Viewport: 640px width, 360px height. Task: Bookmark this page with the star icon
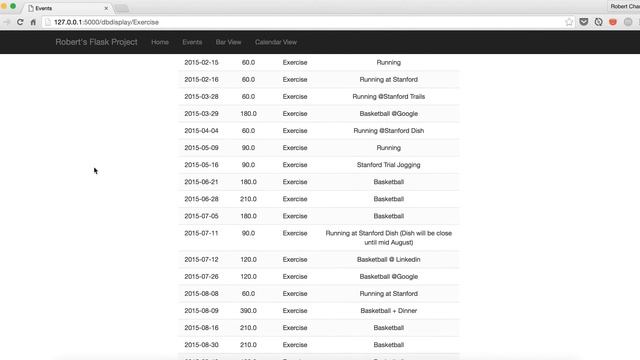(x=569, y=22)
